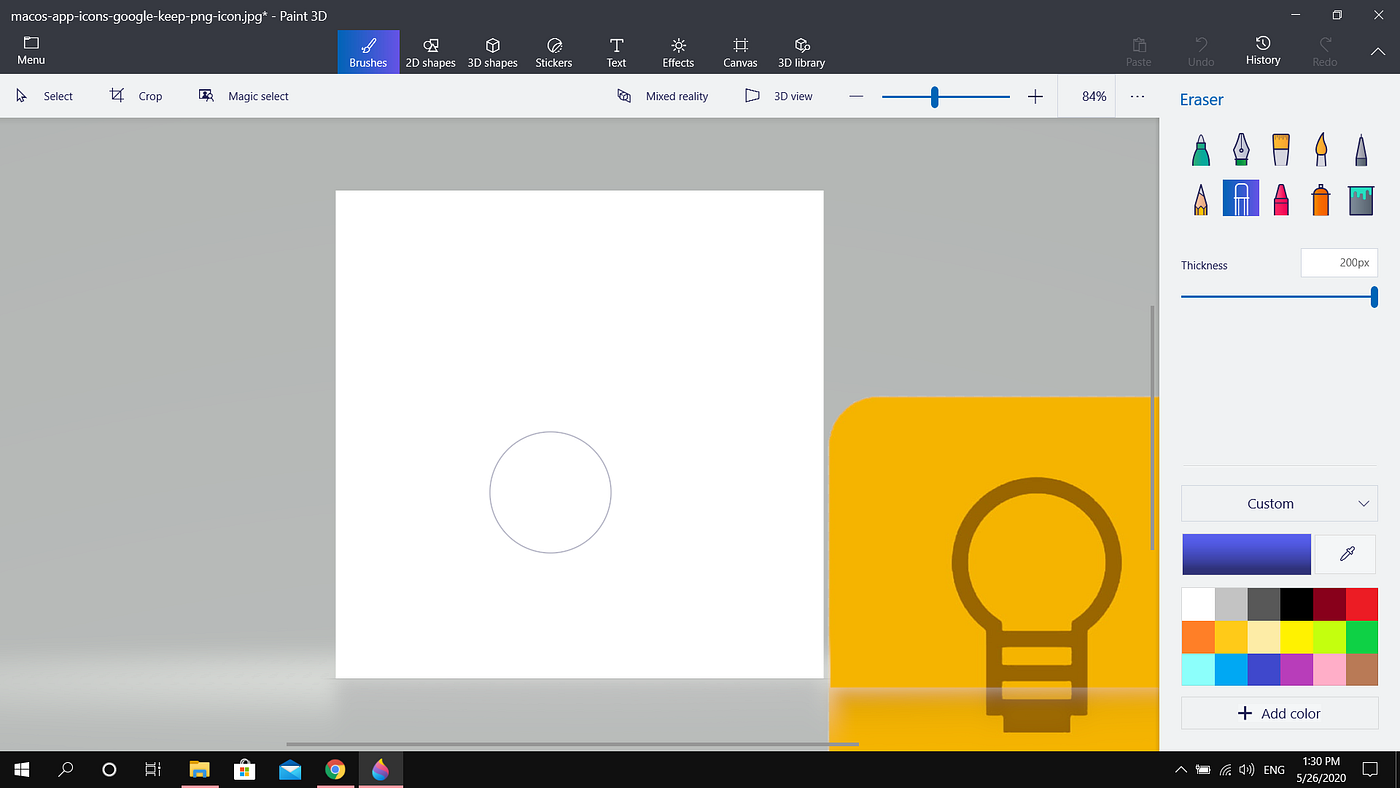Click the Thickness value input field

(x=1339, y=262)
